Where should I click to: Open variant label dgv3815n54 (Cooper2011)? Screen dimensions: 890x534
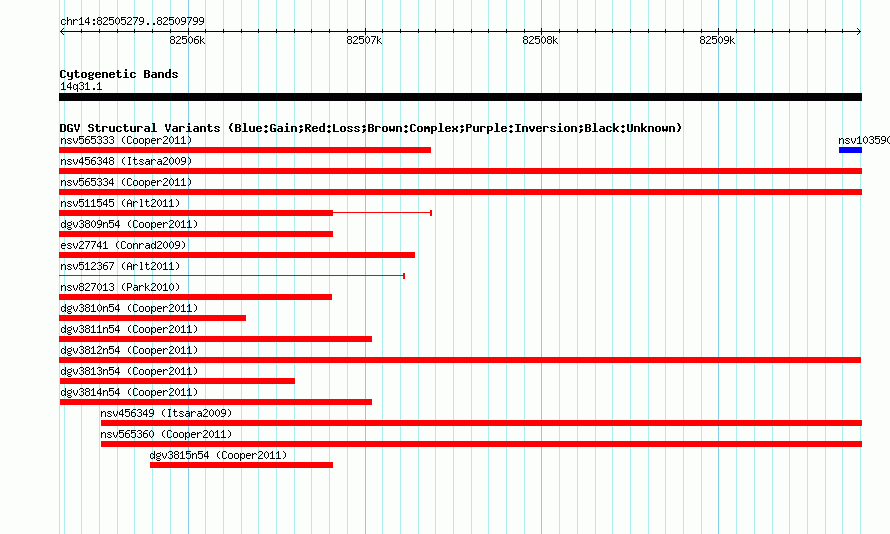(x=219, y=455)
